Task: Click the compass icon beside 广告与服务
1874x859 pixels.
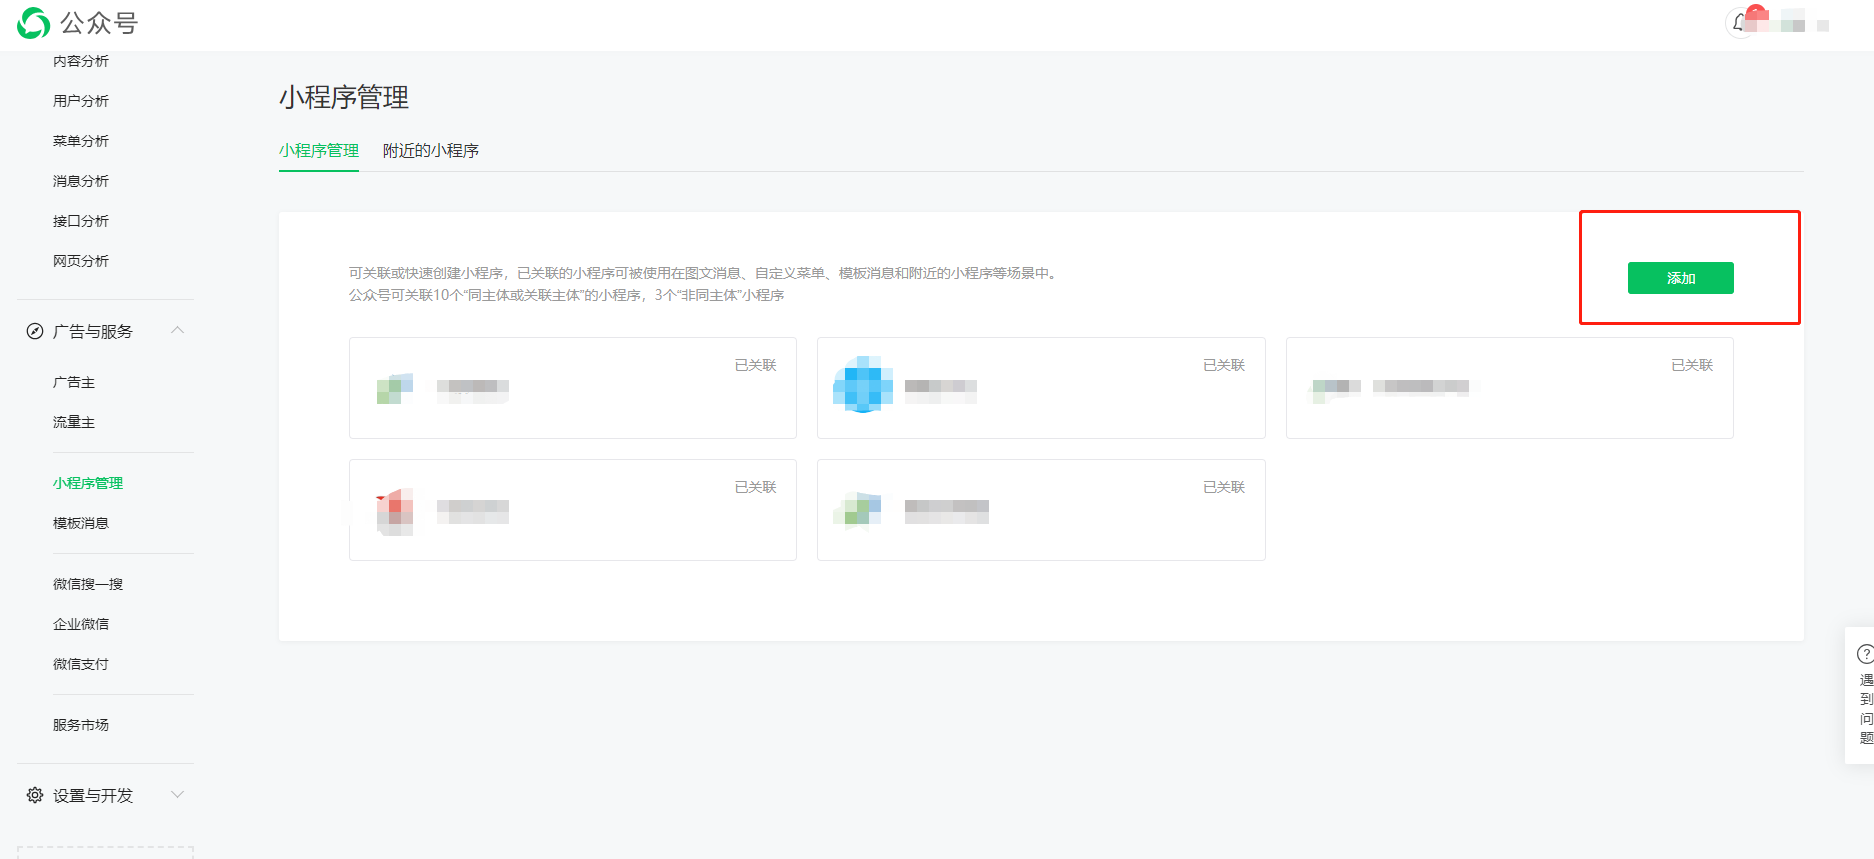Action: pyautogui.click(x=35, y=331)
